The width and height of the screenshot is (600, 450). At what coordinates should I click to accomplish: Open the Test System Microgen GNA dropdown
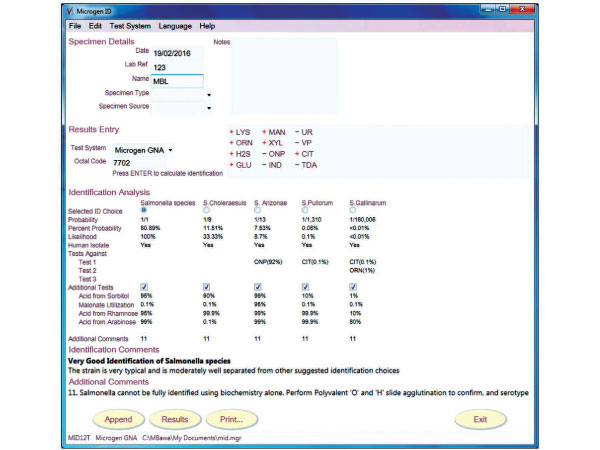coord(171,150)
